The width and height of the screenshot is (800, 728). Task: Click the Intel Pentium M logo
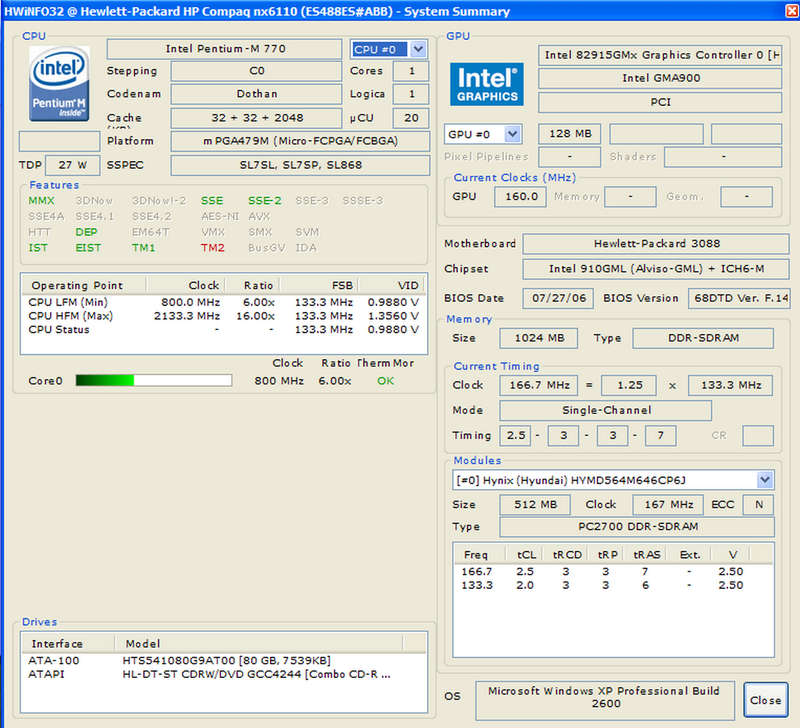click(x=59, y=84)
